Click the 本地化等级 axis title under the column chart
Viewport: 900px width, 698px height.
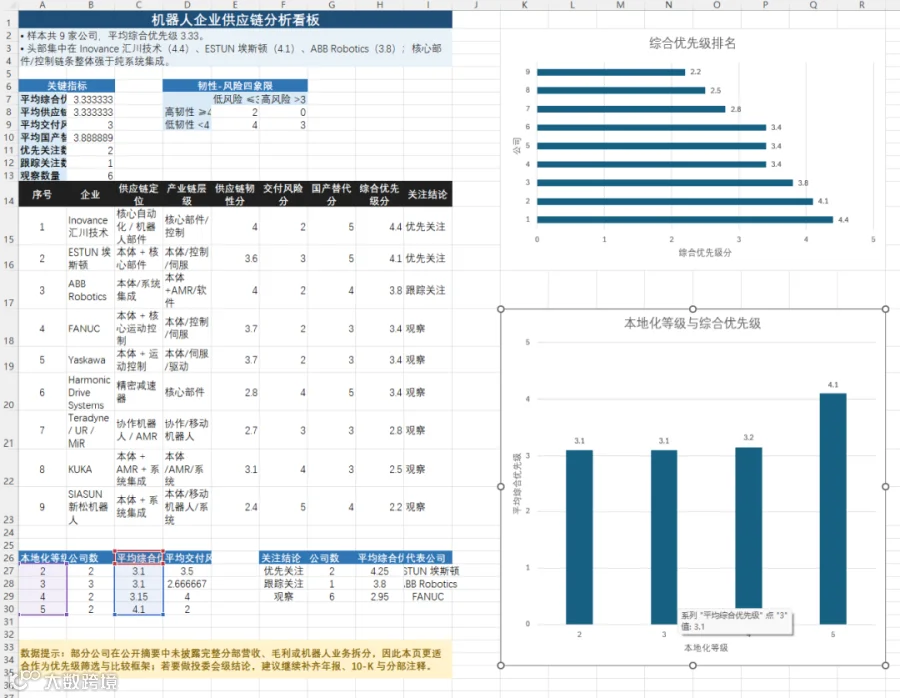(706, 647)
